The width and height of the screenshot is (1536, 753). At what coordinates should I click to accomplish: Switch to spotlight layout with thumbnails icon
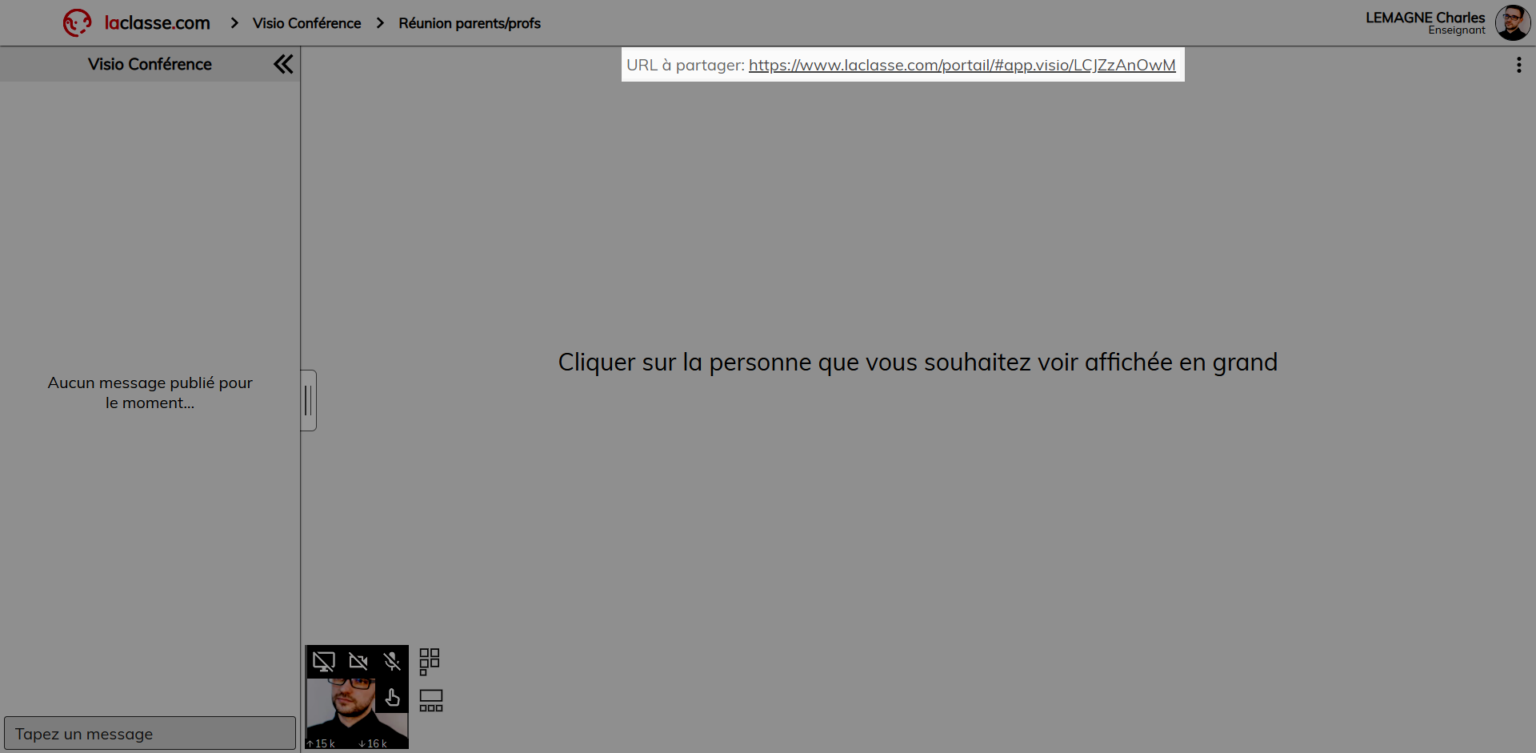point(431,700)
